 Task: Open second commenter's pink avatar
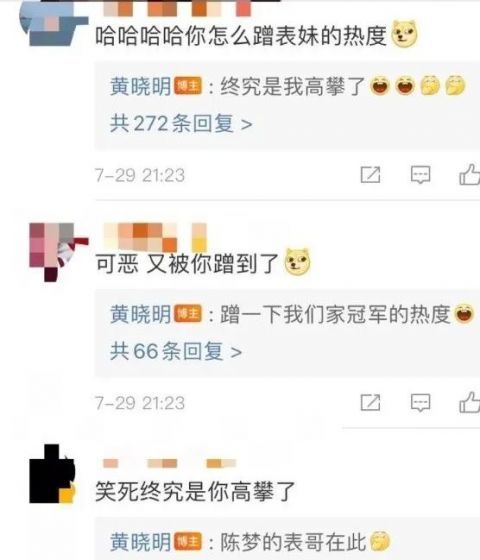[58, 252]
